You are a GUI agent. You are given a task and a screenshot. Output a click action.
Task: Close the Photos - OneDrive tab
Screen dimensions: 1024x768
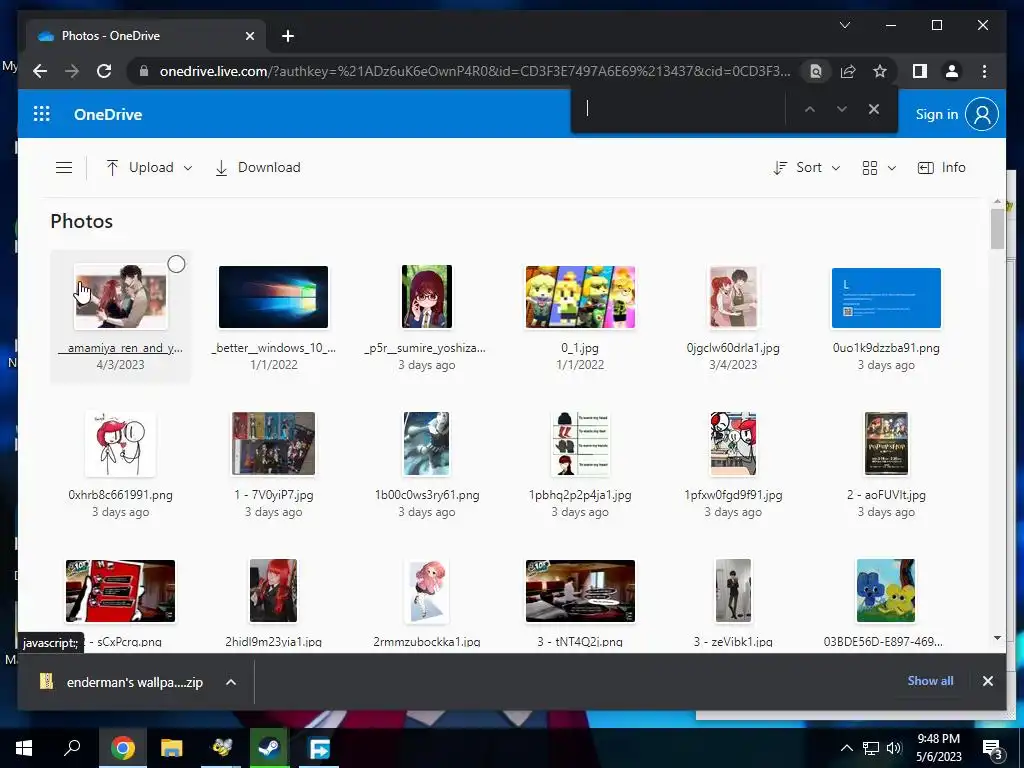(249, 36)
